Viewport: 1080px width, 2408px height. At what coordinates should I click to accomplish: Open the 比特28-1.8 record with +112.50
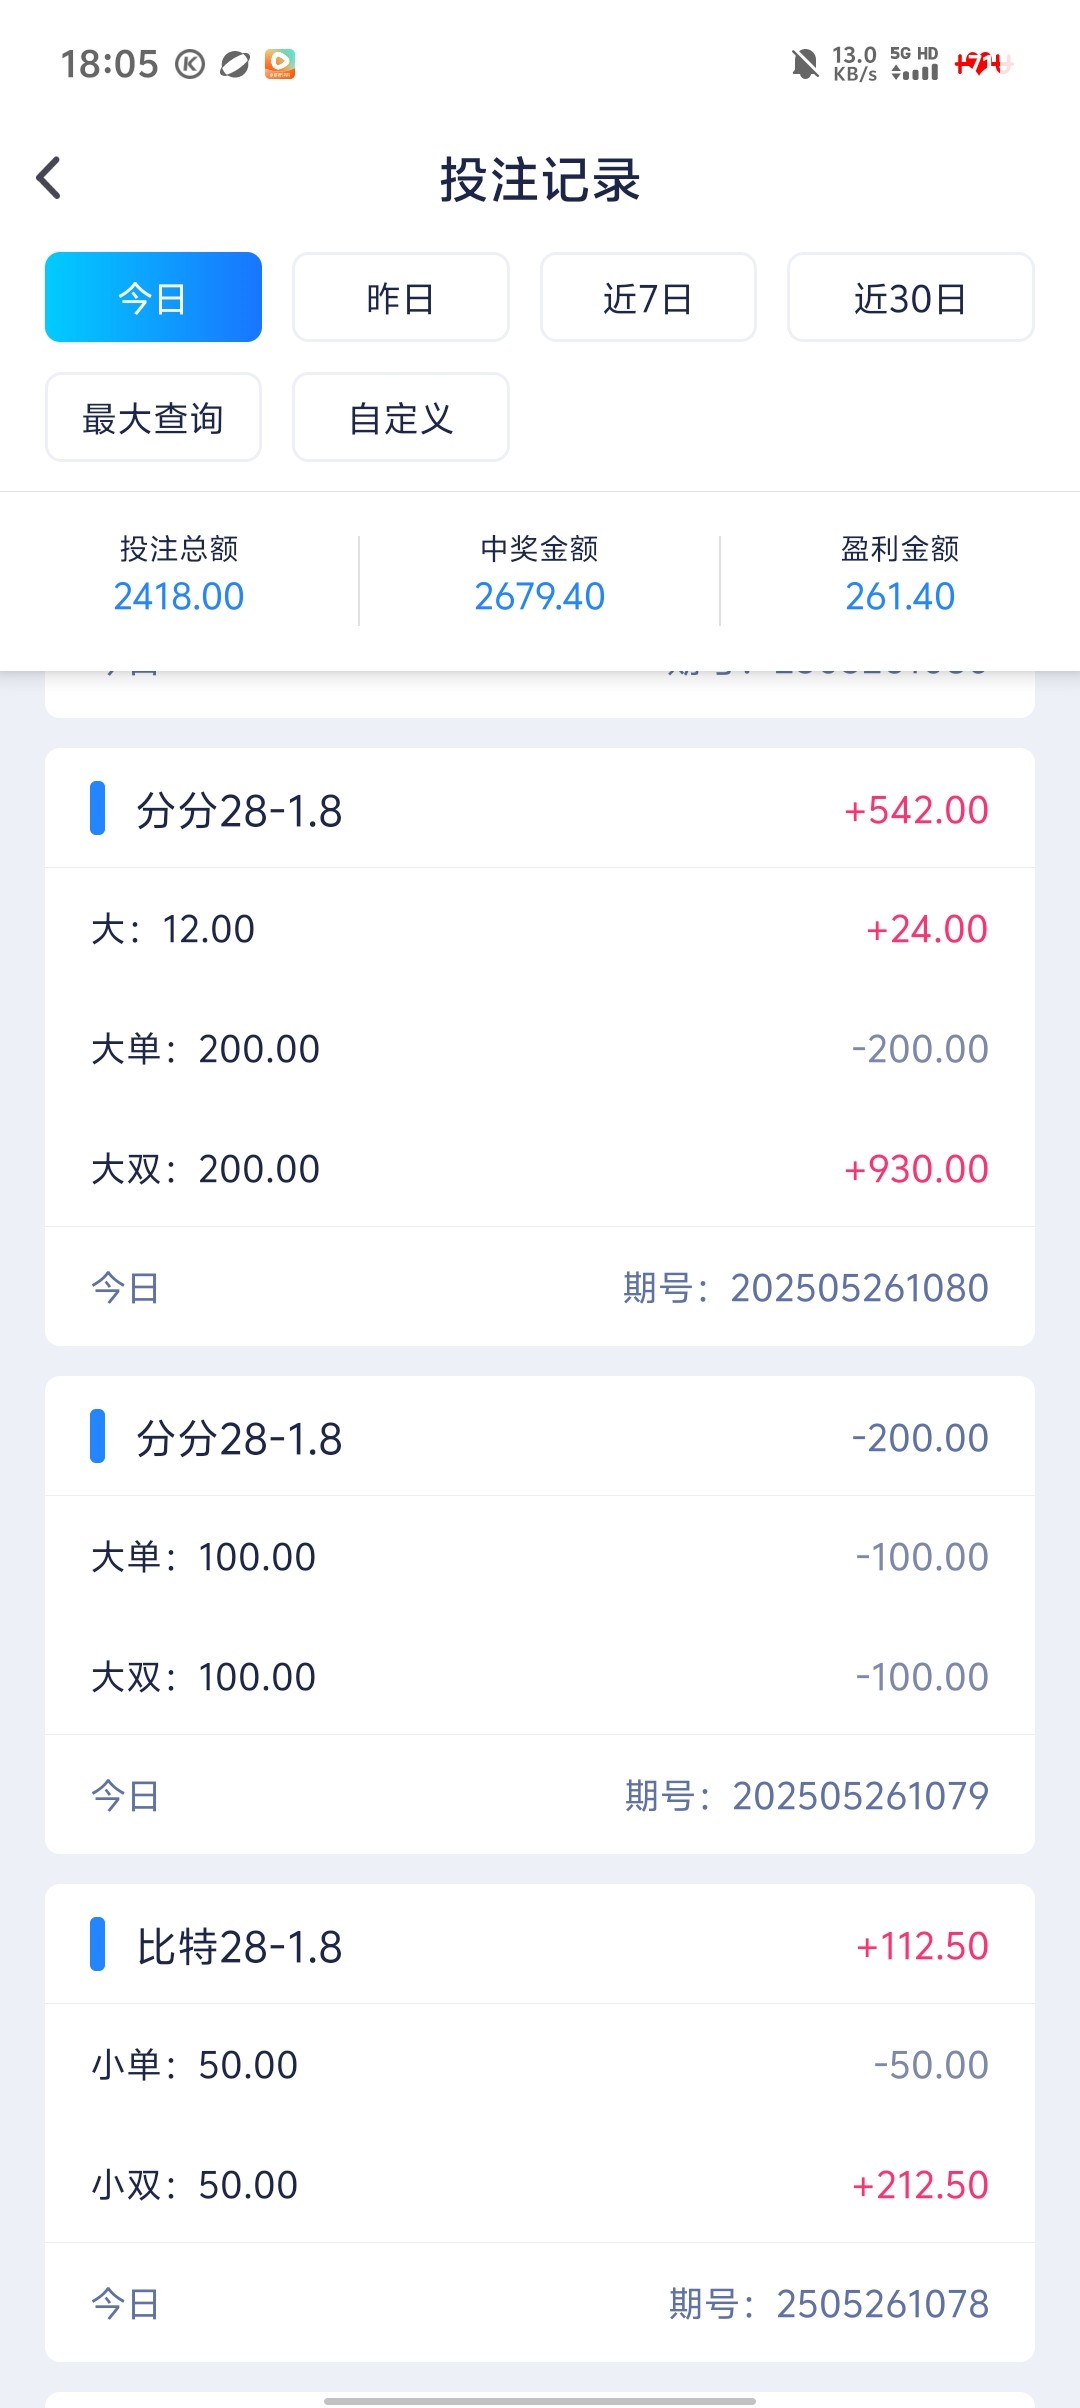(x=539, y=1946)
